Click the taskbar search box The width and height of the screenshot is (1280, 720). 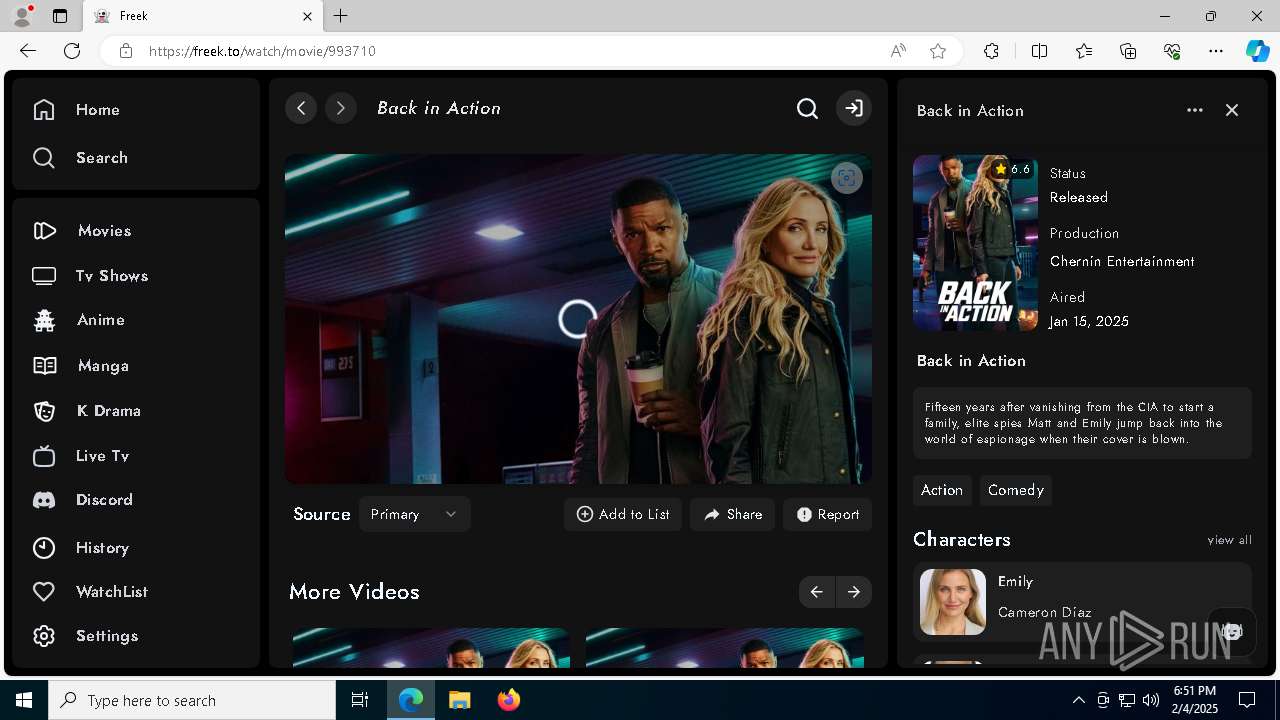click(192, 700)
